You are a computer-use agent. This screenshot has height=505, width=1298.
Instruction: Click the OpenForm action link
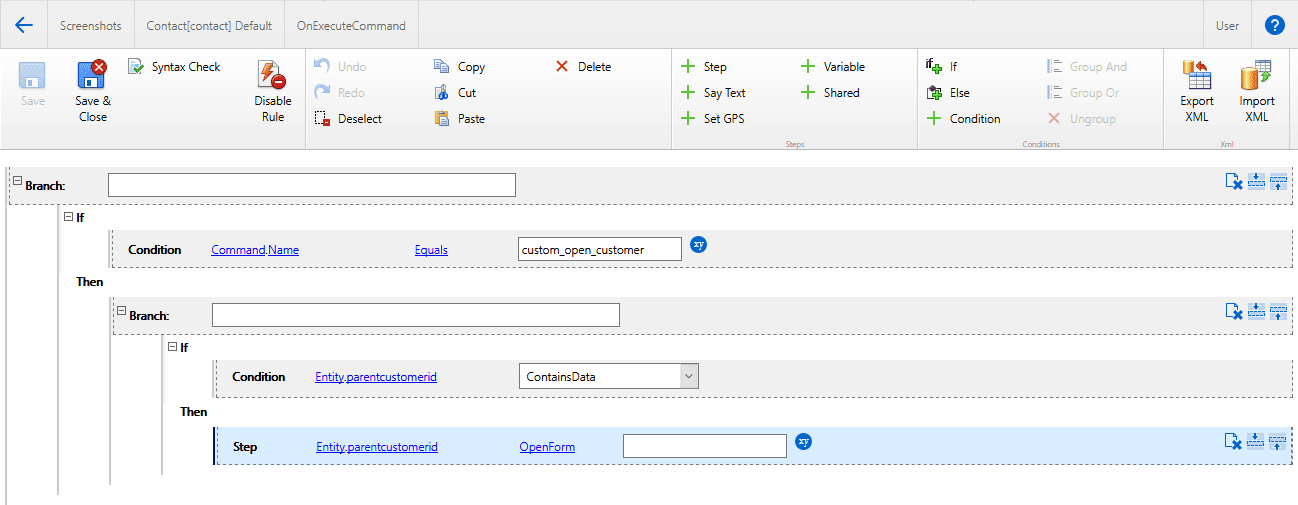coord(547,447)
